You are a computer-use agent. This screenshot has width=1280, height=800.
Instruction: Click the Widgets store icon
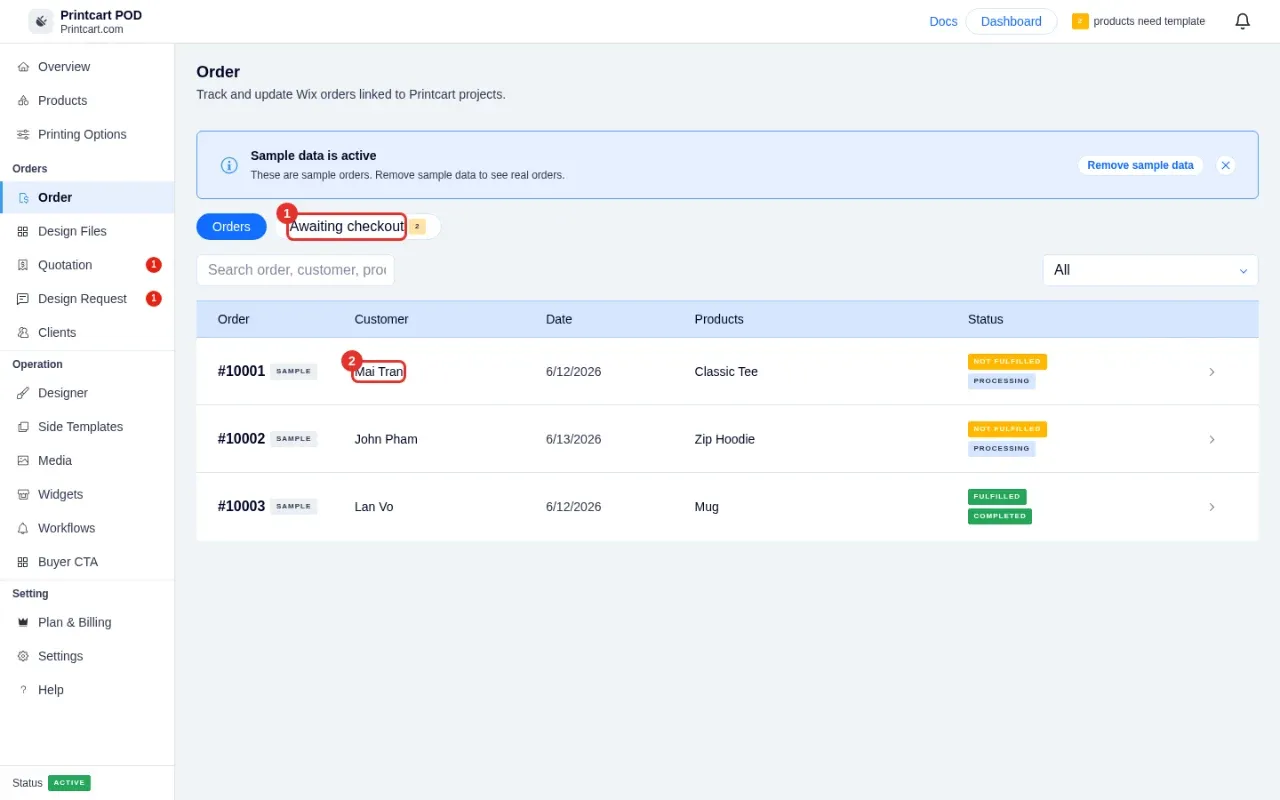(23, 495)
